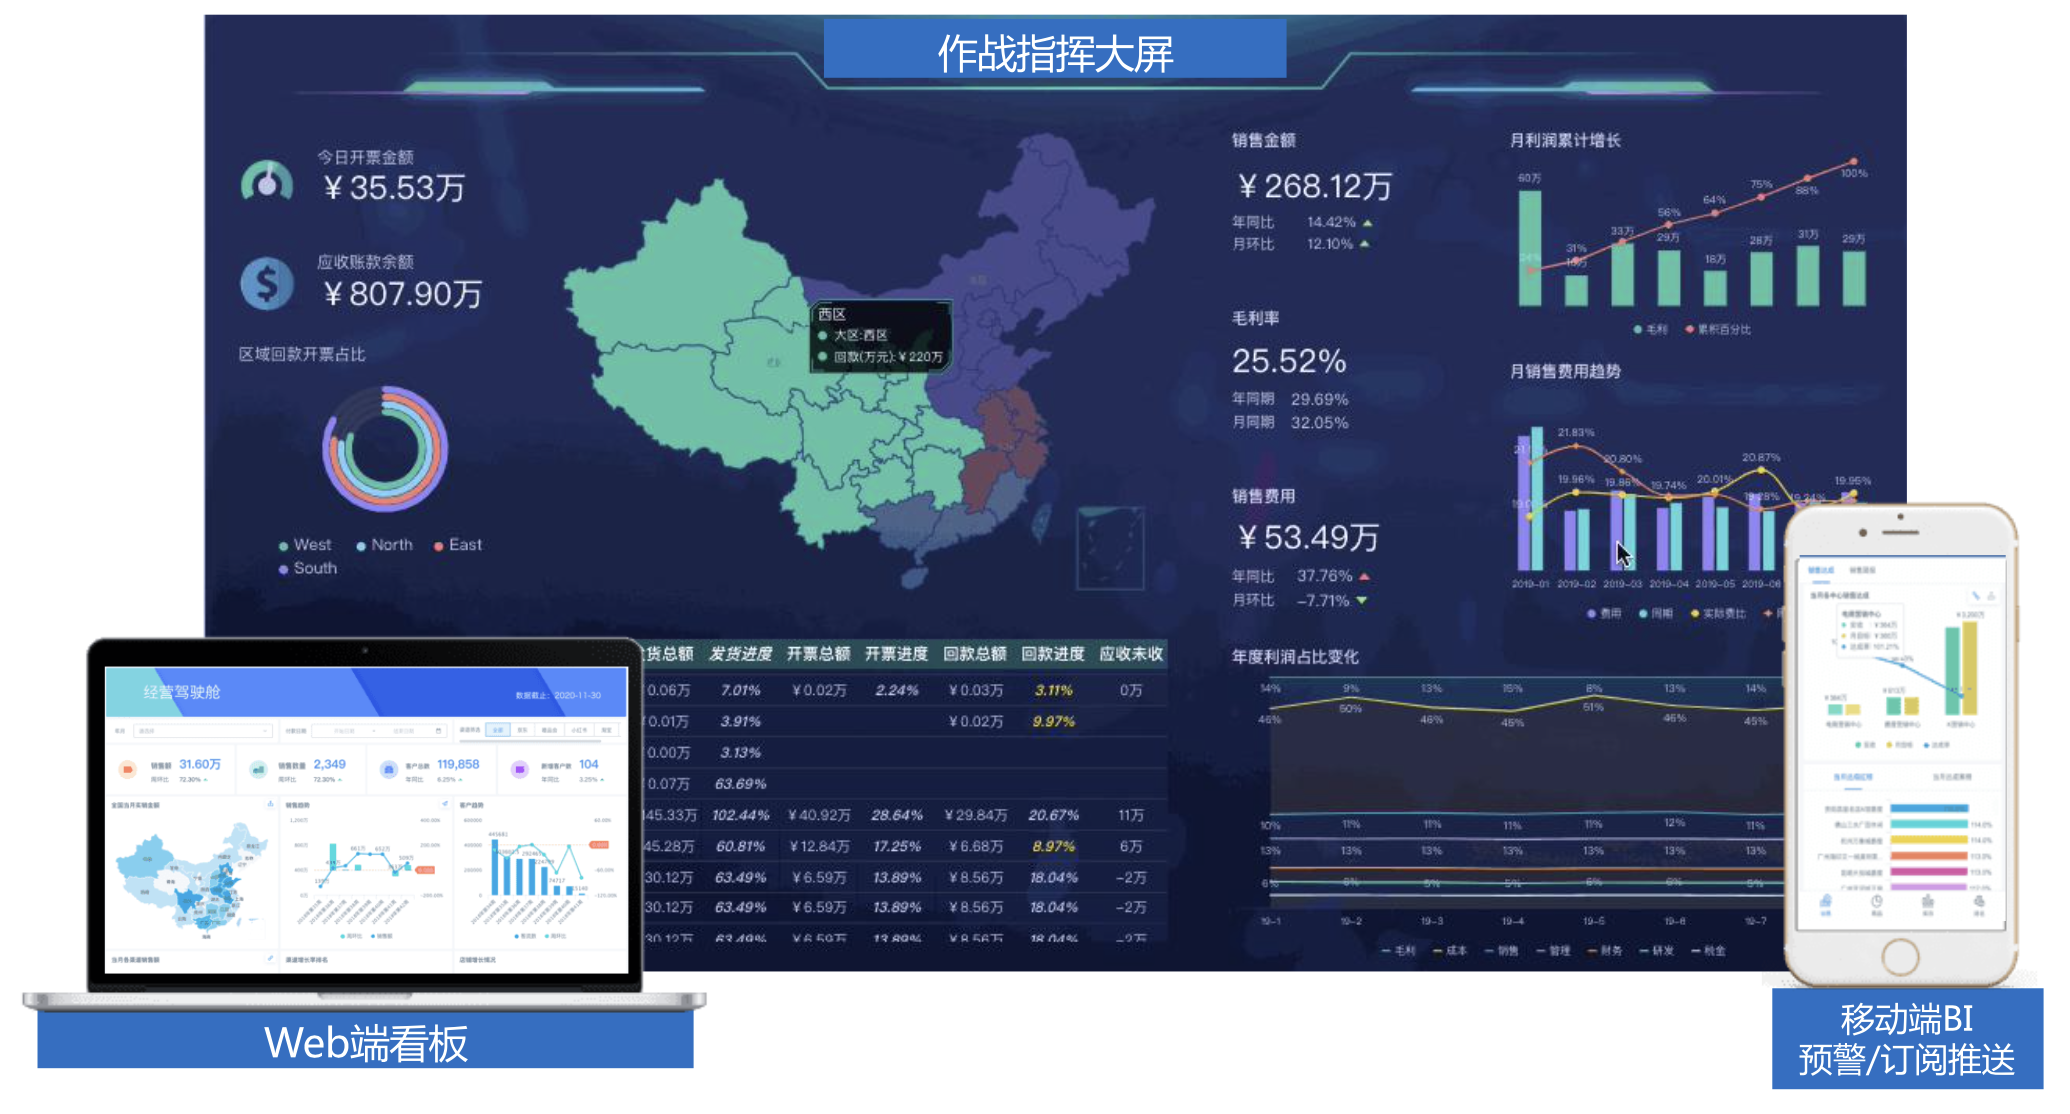This screenshot has height=1114, width=2070.
Task: Click the 经营驾驶舱 header on the laptop dashboard
Action: [182, 692]
